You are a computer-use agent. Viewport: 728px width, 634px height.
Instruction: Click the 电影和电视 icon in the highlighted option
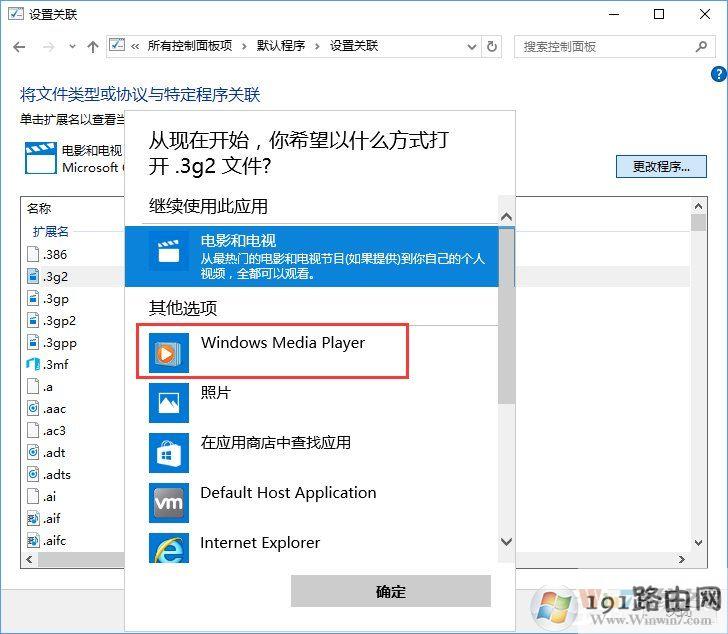(x=169, y=251)
